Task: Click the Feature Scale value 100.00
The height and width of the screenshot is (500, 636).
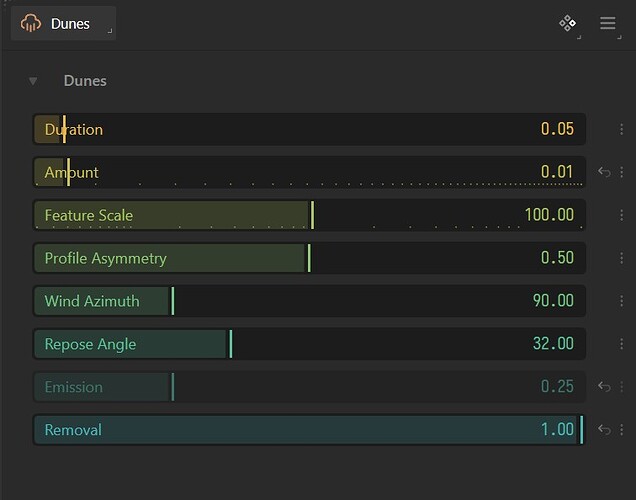Action: click(x=549, y=215)
